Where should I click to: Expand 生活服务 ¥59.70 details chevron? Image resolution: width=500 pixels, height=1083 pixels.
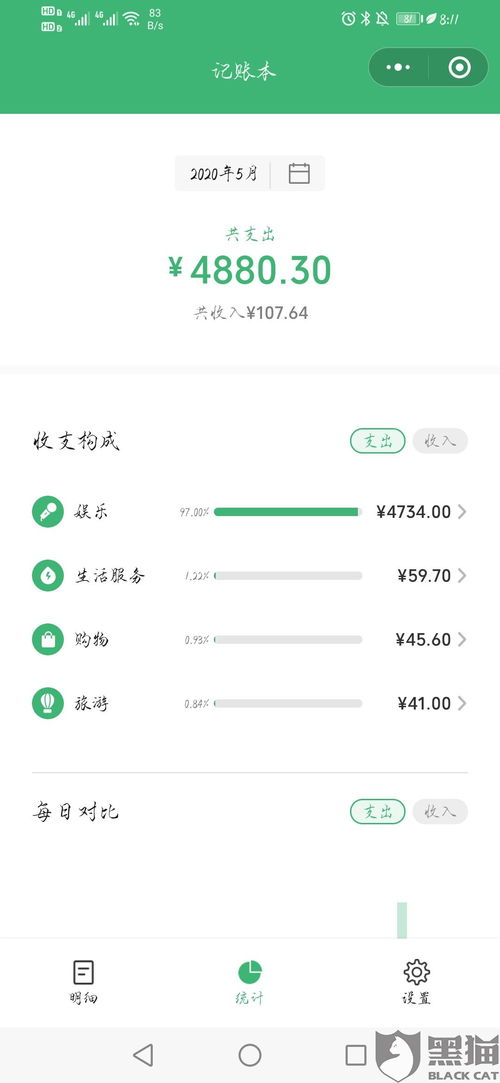[x=462, y=575]
